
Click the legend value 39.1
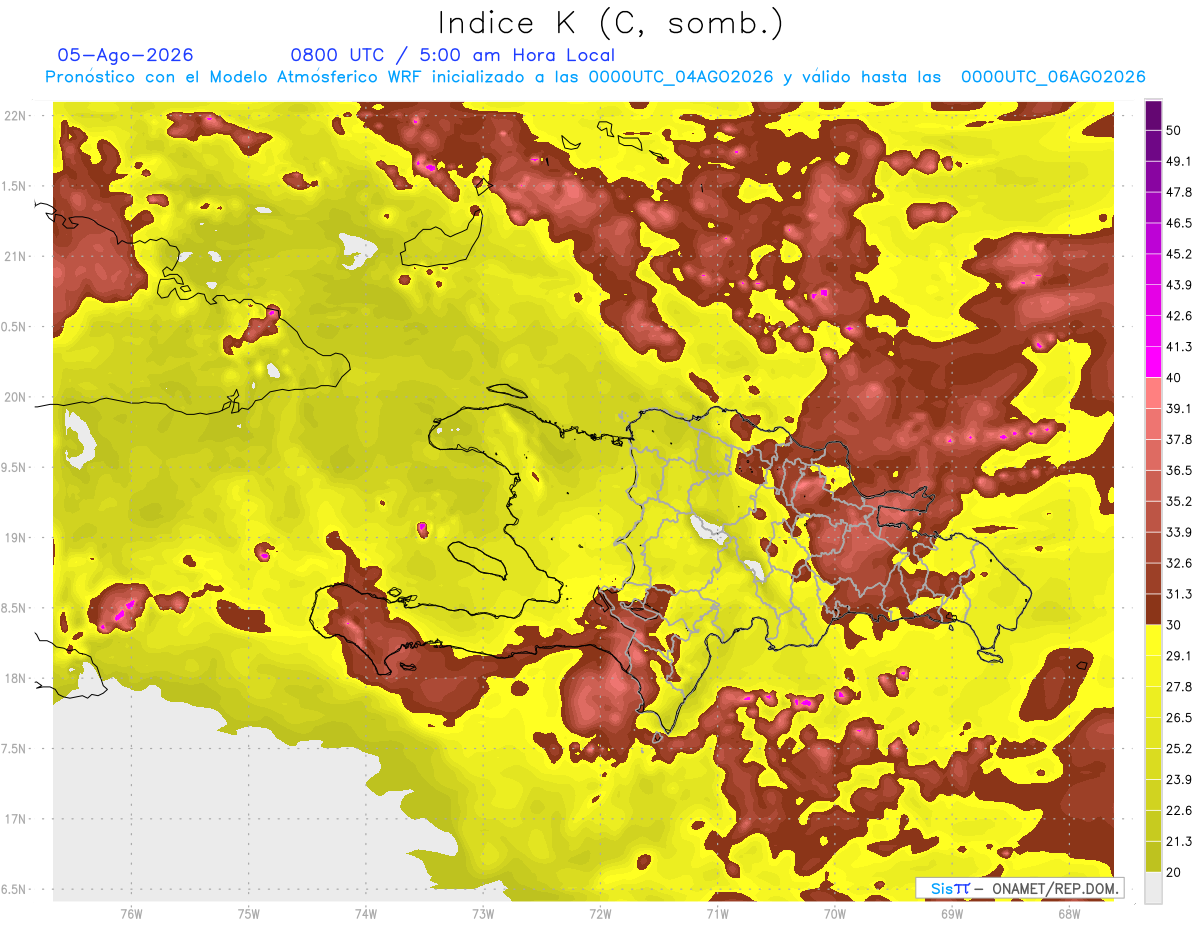pos(1179,408)
